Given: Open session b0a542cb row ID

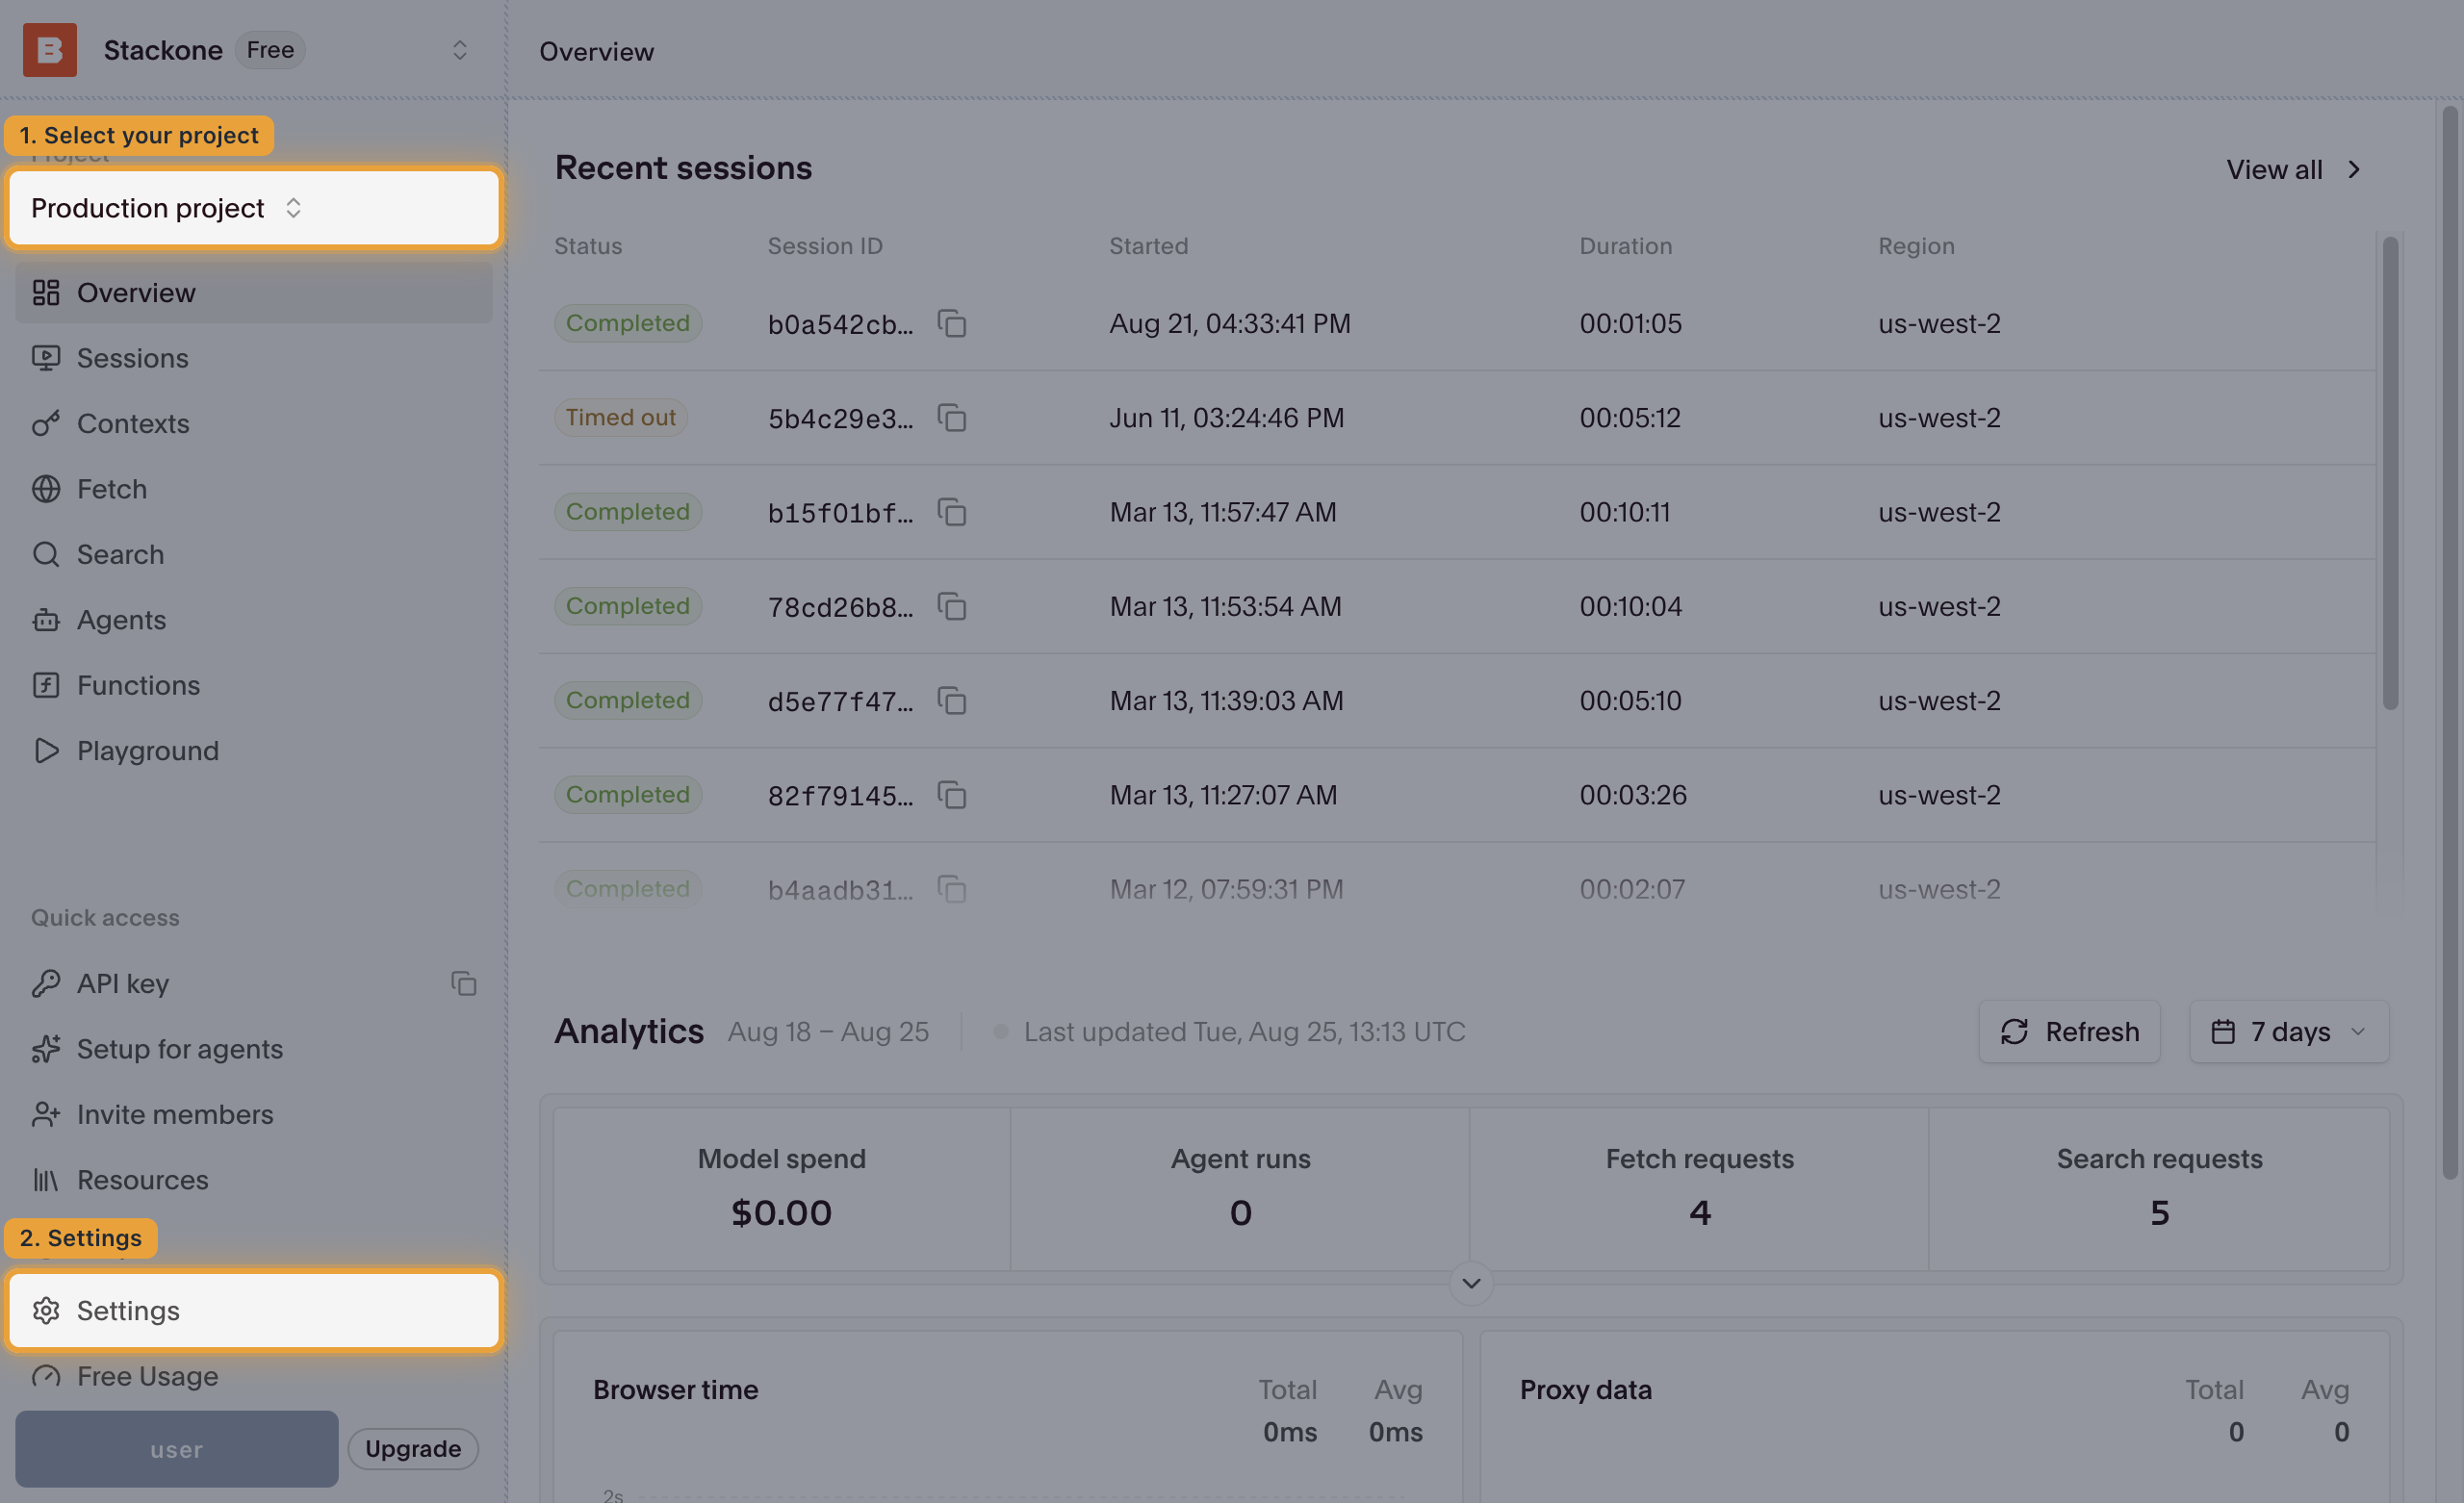Looking at the screenshot, I should pyautogui.click(x=840, y=324).
